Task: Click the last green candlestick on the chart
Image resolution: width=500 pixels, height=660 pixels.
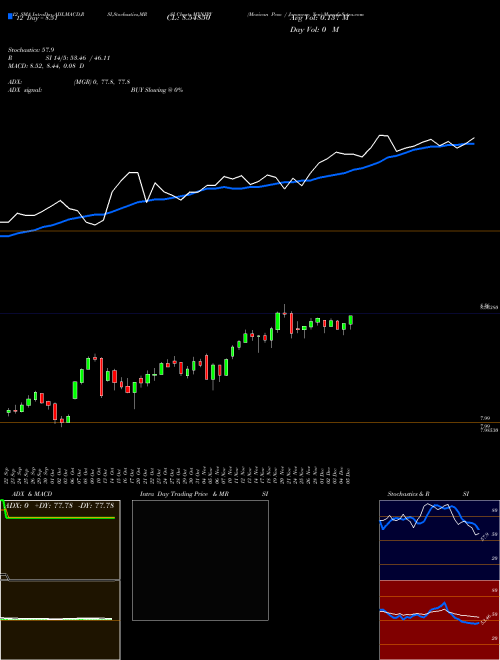Action: [351, 320]
